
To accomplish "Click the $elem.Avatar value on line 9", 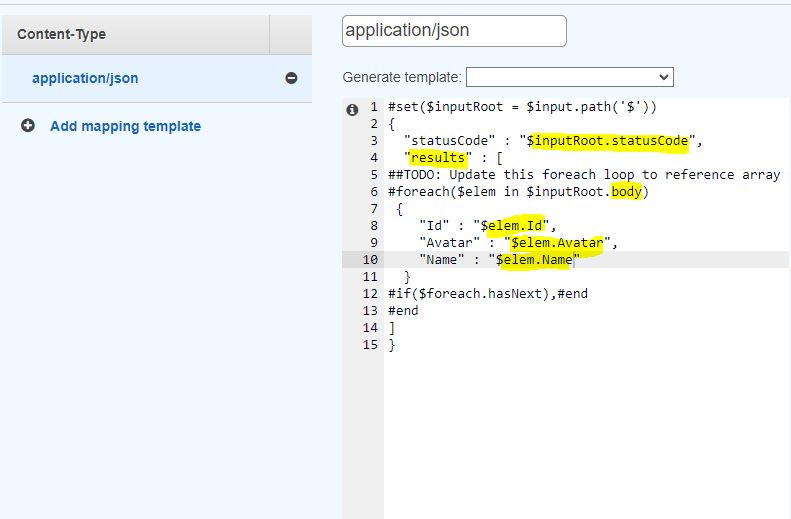I will coord(557,243).
